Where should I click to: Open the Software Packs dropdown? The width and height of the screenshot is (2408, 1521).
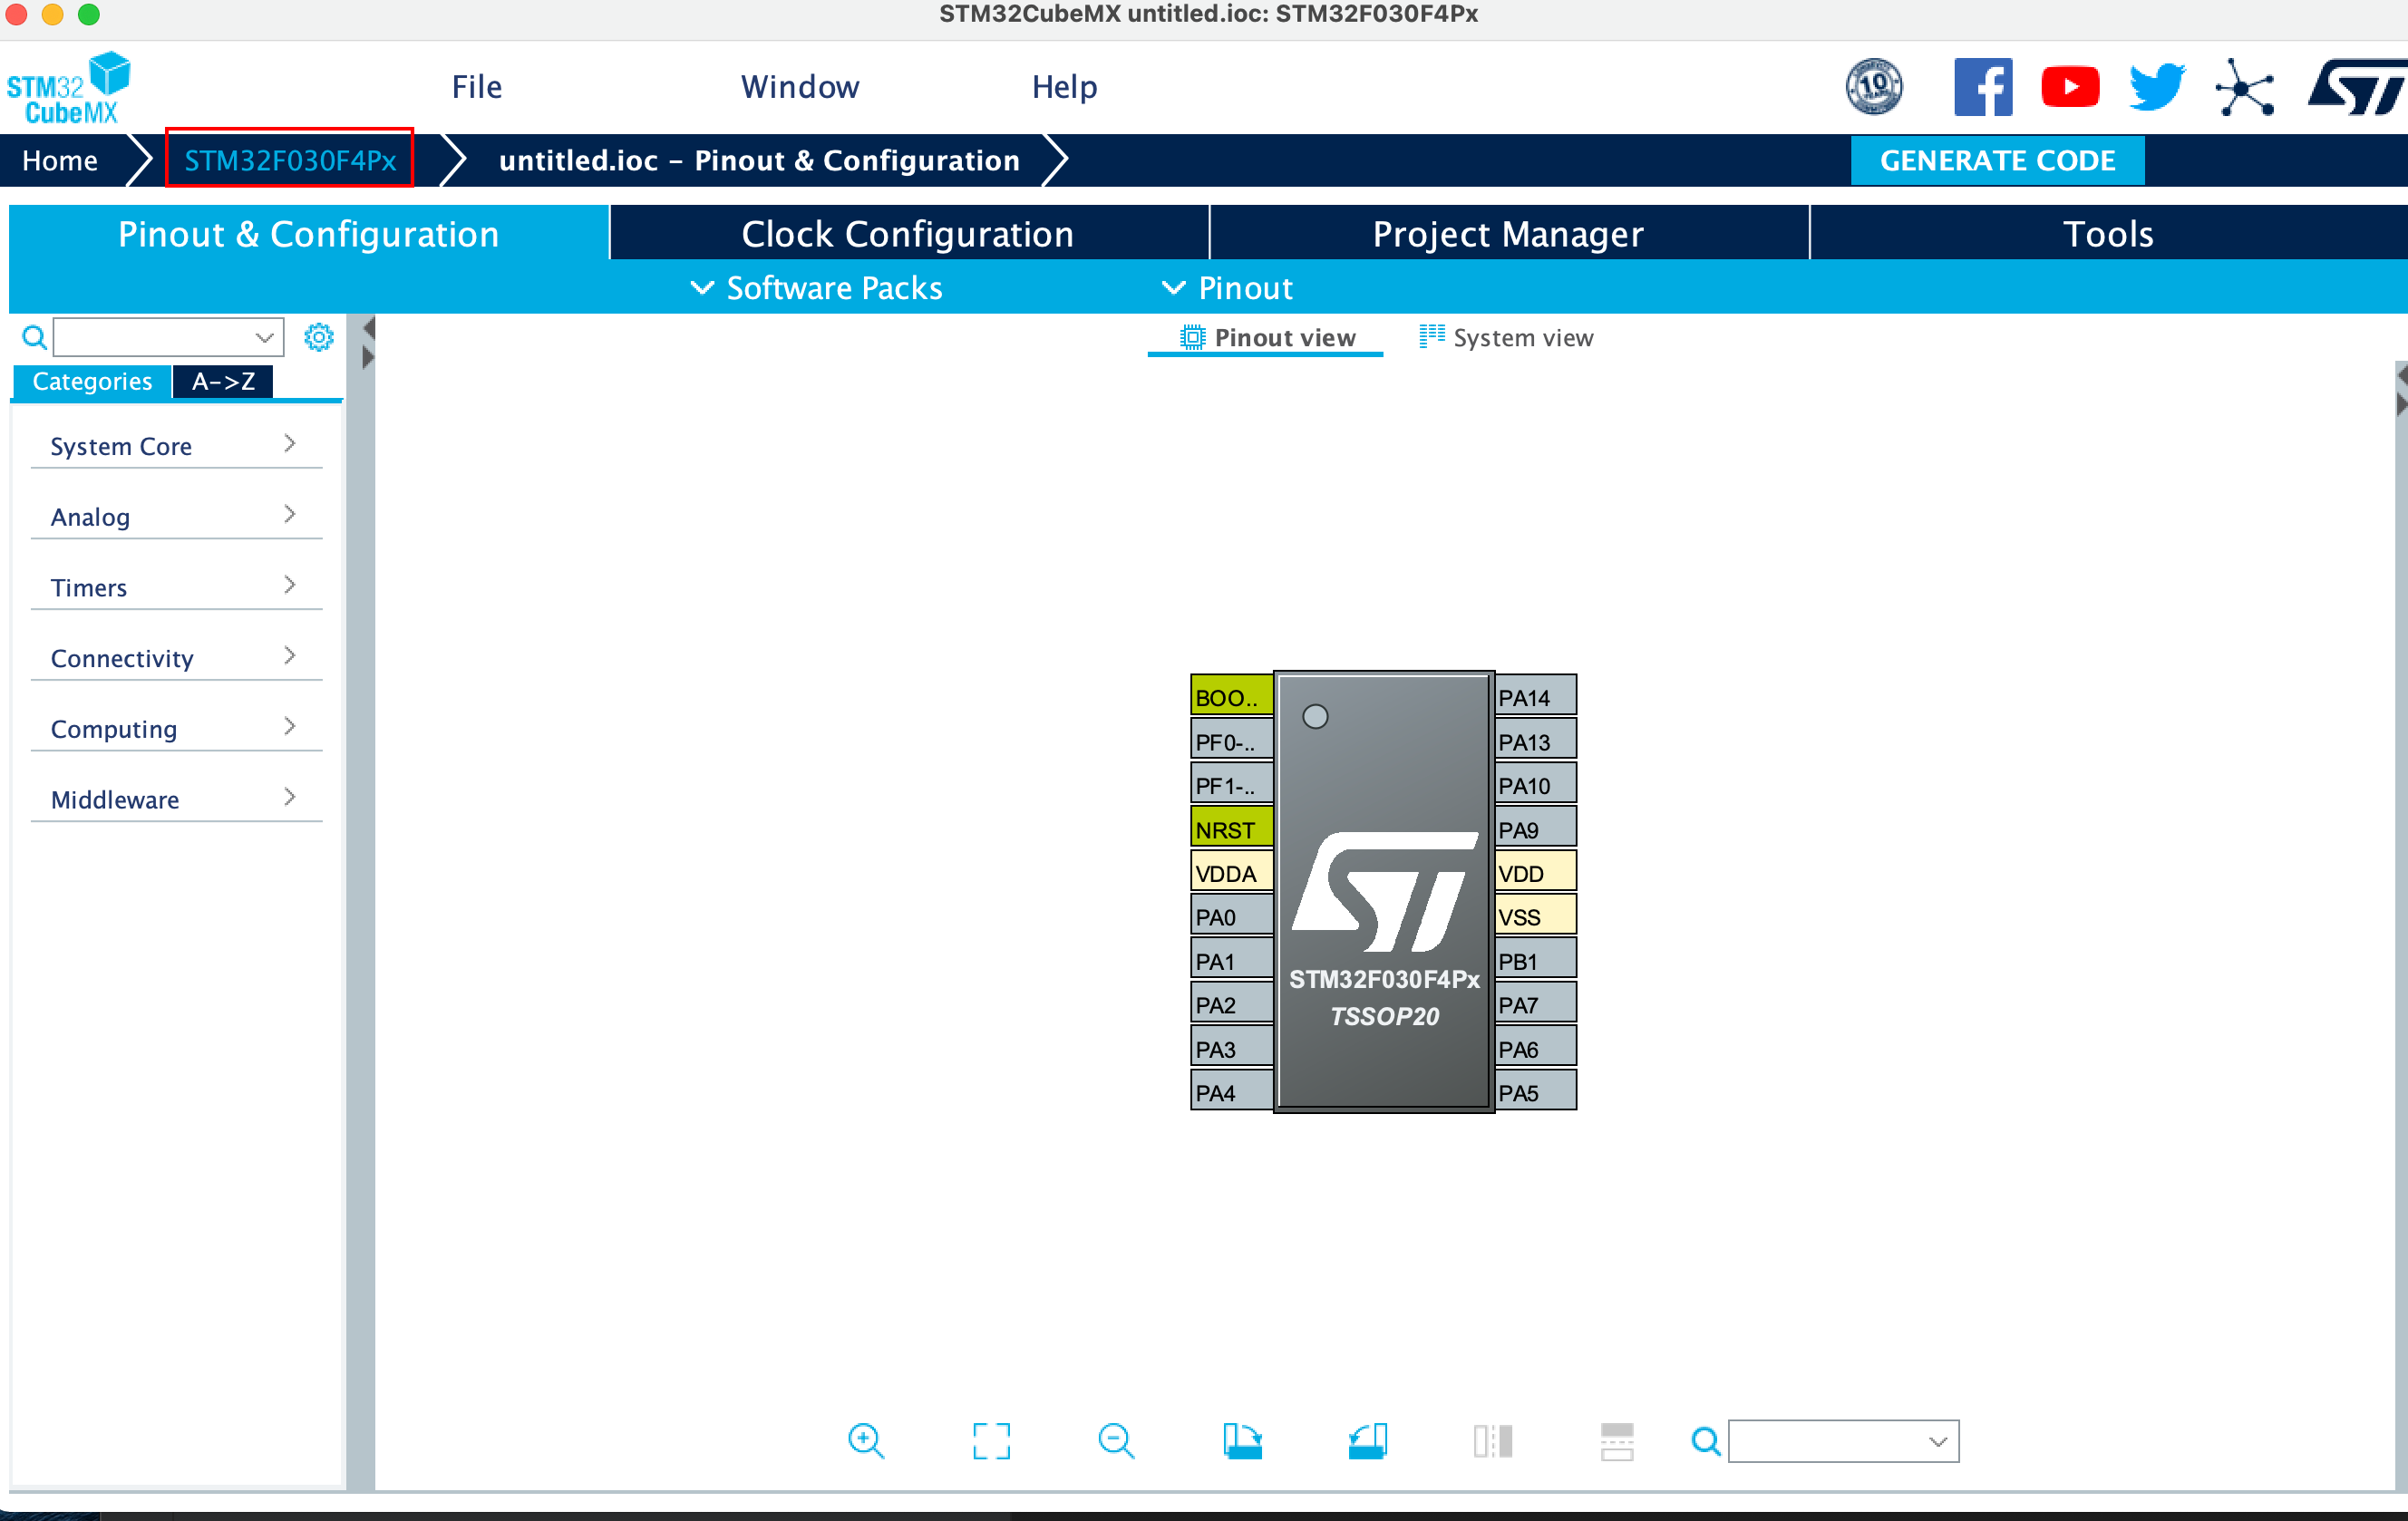tap(817, 288)
